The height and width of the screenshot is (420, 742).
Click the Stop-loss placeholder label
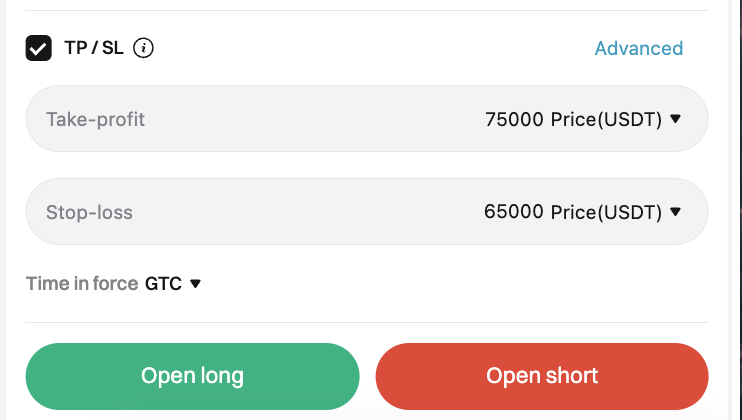[x=89, y=212]
